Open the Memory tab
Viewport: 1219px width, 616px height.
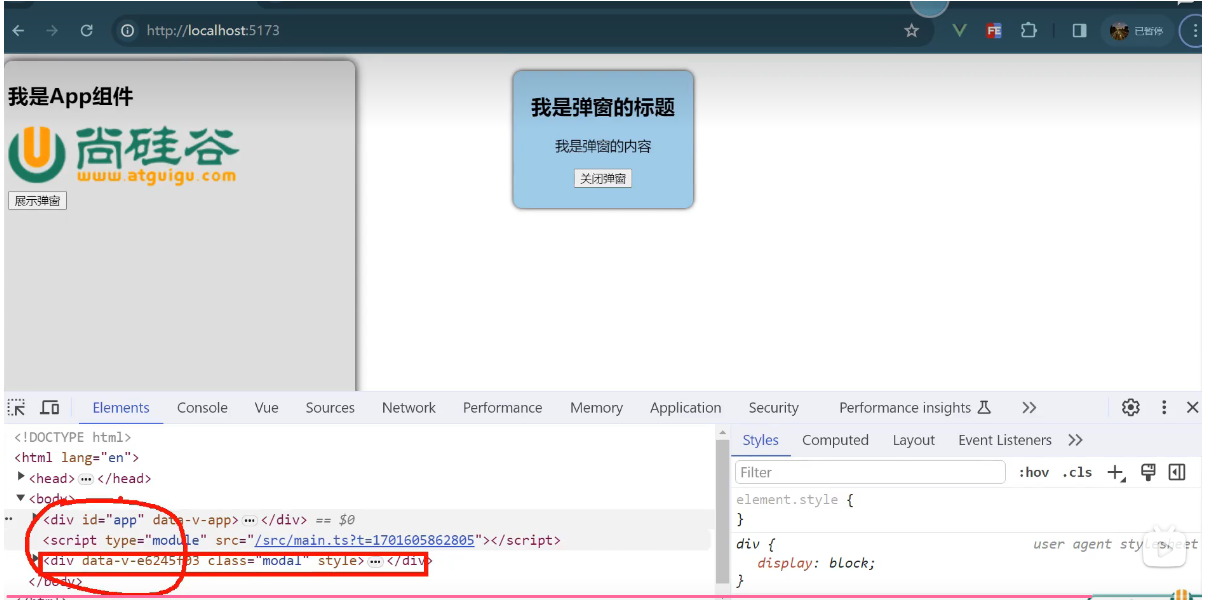tap(596, 408)
